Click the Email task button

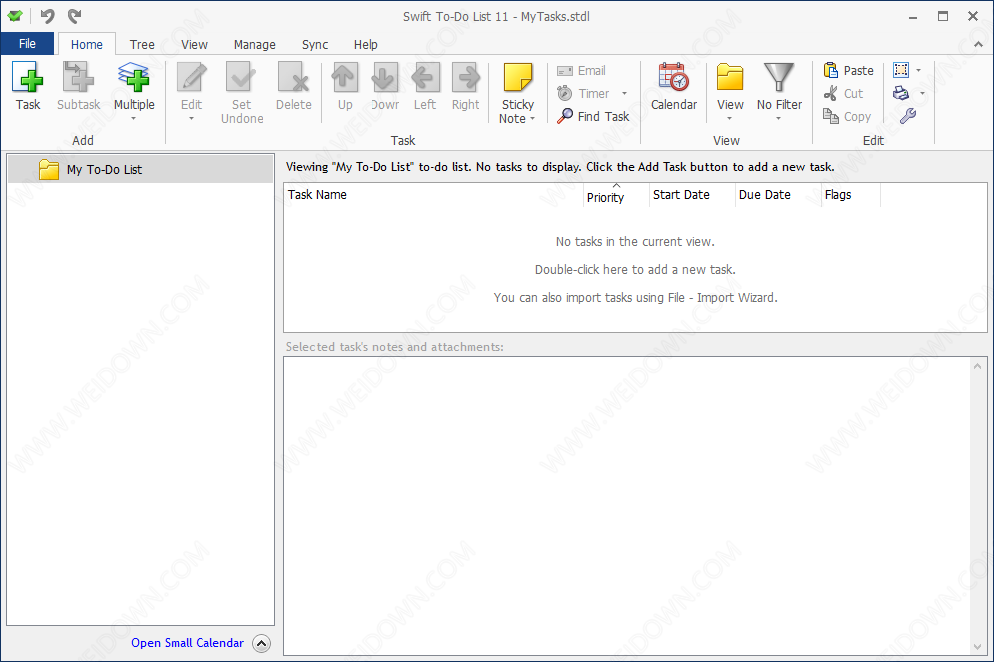tap(581, 70)
